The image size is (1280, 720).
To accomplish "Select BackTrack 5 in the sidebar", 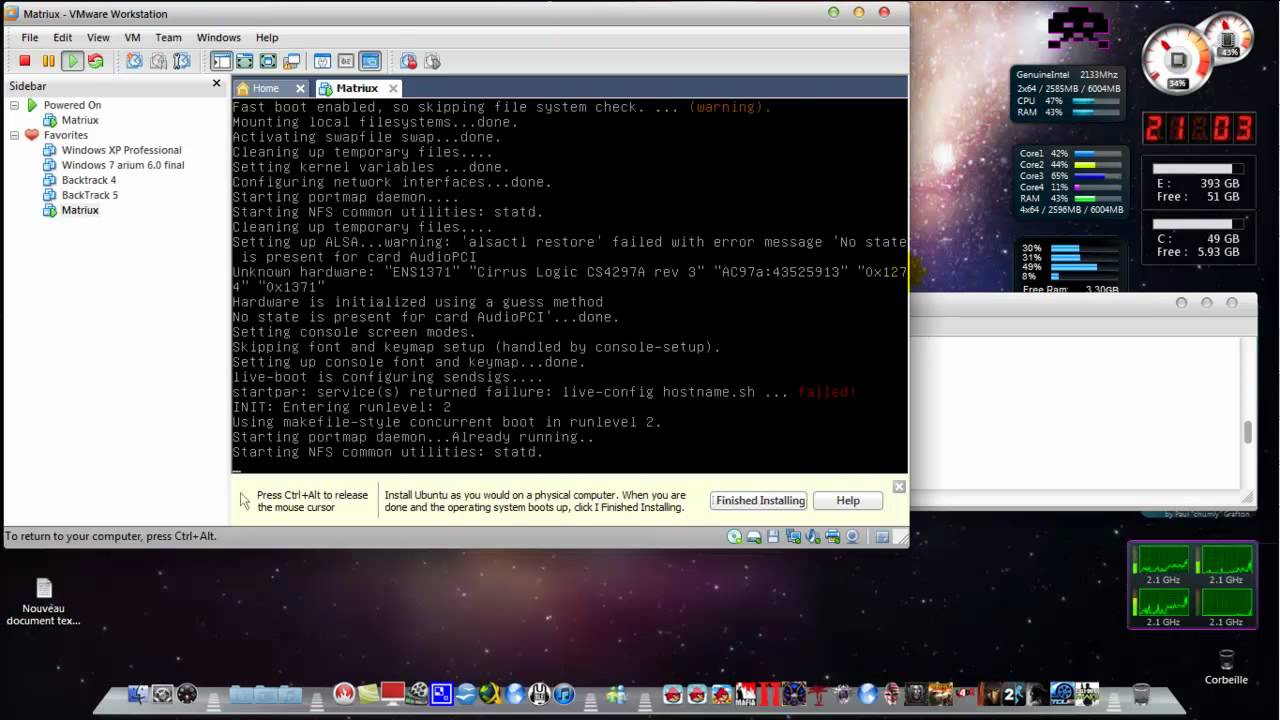I will (89, 195).
